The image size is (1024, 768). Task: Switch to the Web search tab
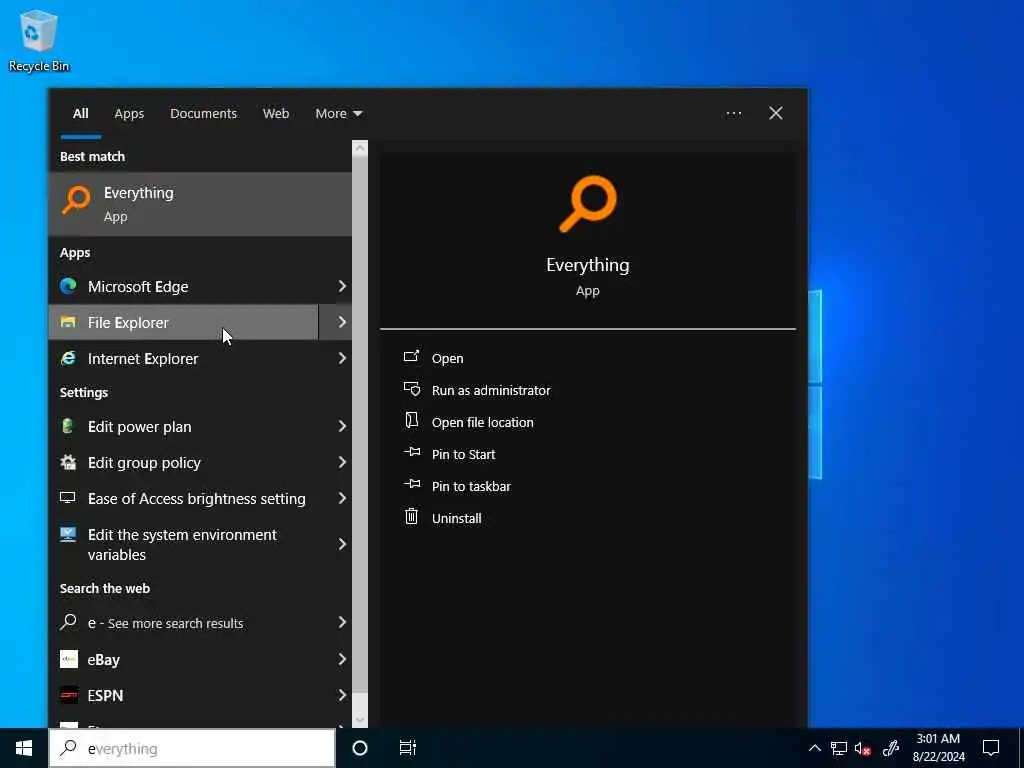click(276, 114)
